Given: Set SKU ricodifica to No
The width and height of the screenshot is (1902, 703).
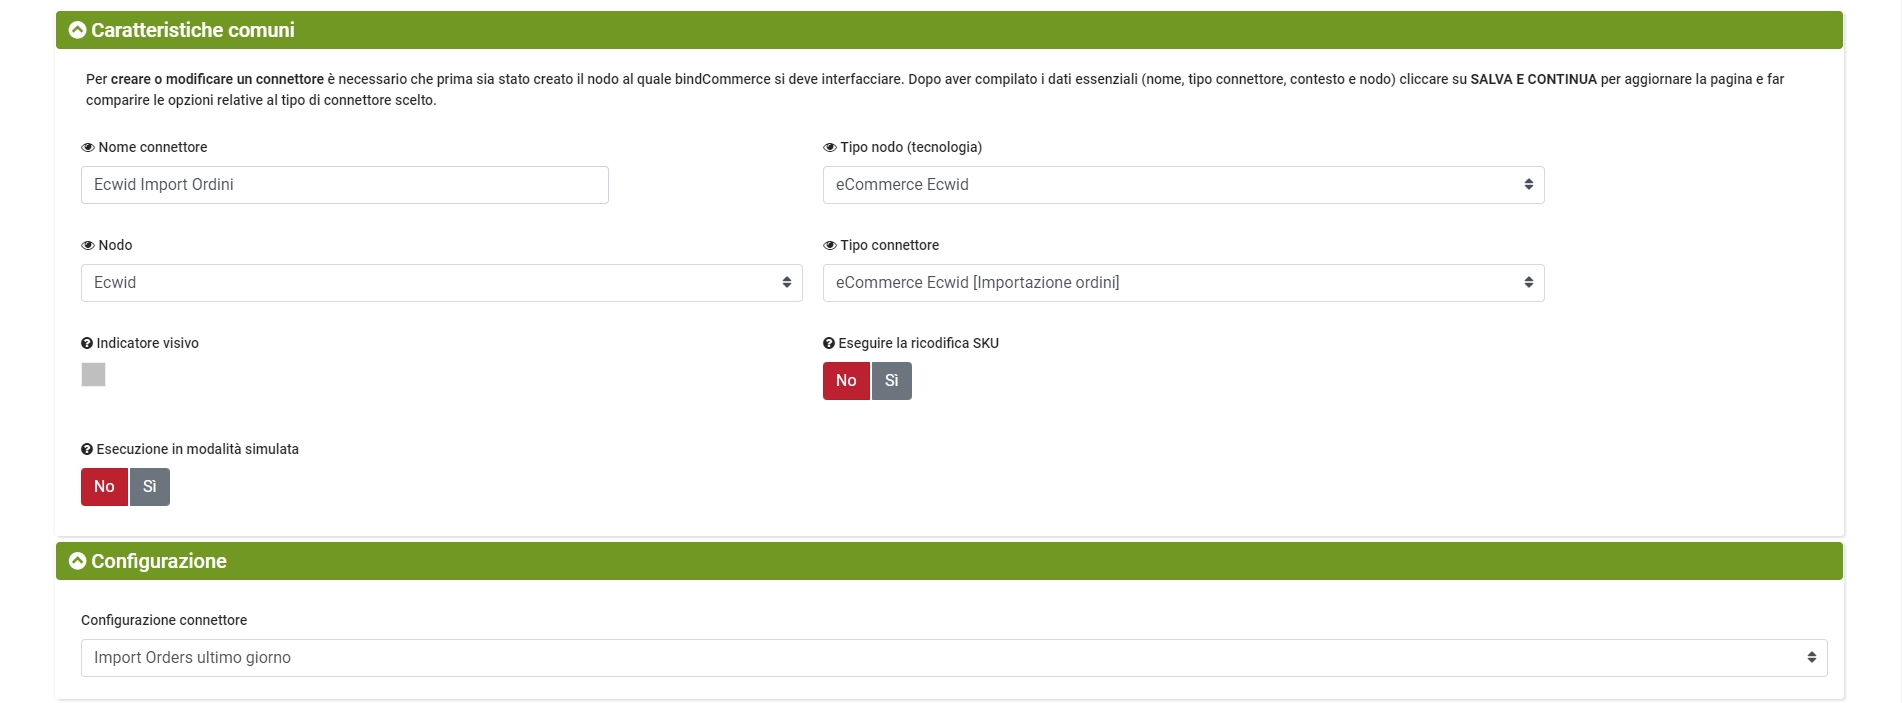Looking at the screenshot, I should [x=846, y=380].
